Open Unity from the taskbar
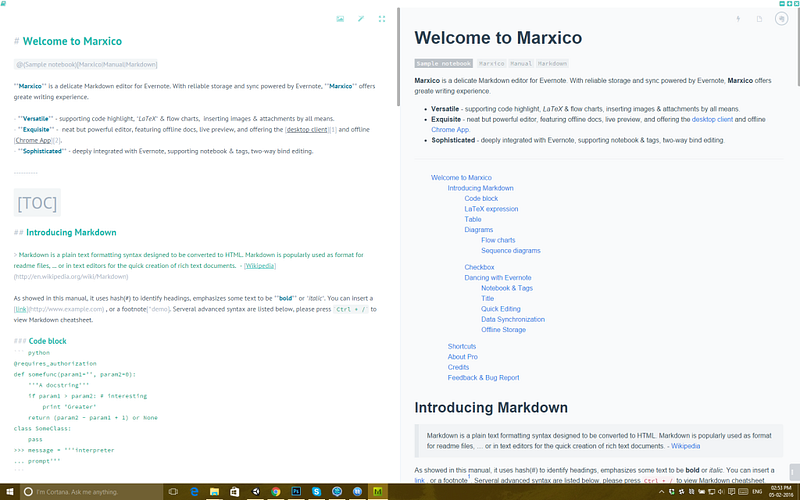 pos(255,492)
